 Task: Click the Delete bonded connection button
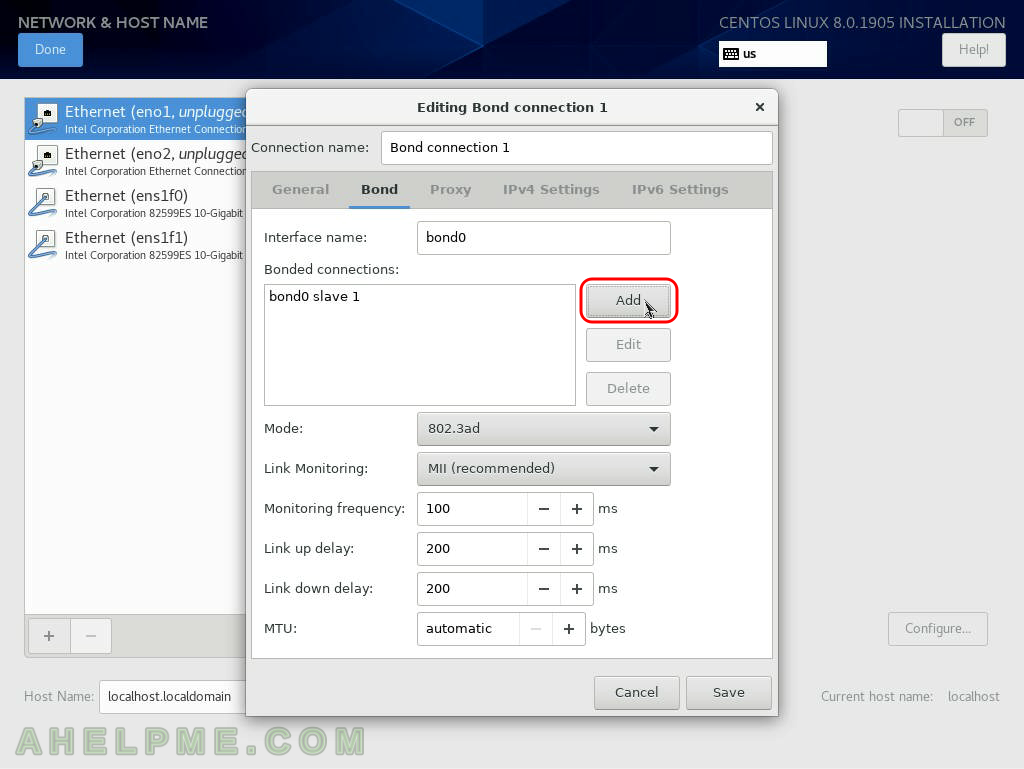point(628,388)
